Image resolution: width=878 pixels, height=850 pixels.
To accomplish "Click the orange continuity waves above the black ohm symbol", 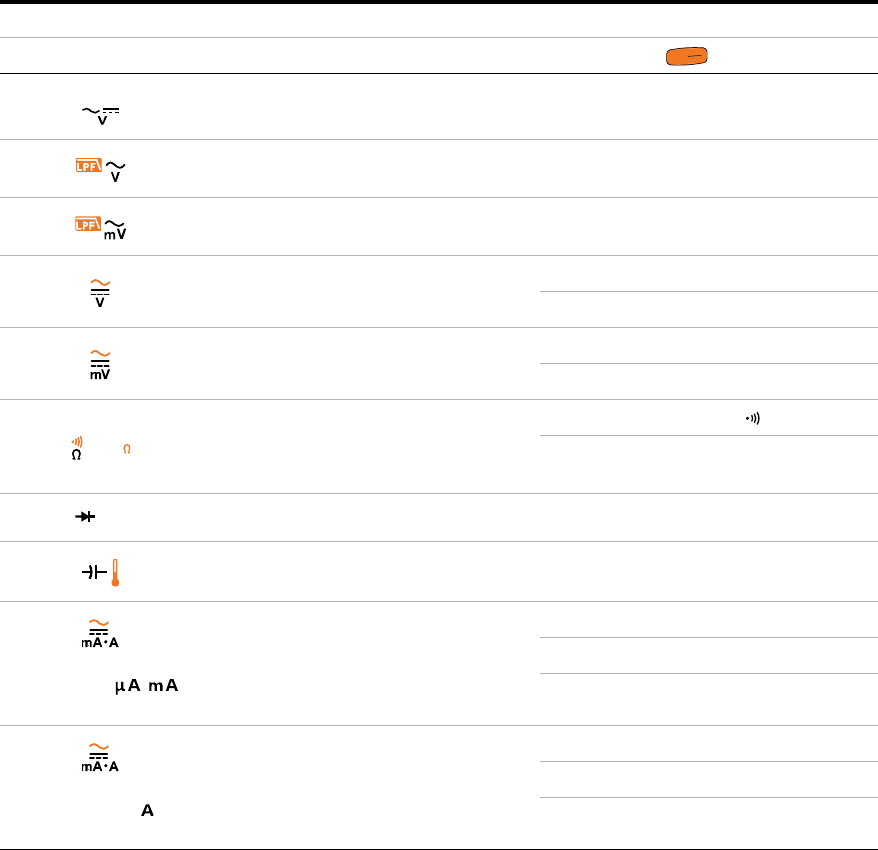I will (77, 442).
